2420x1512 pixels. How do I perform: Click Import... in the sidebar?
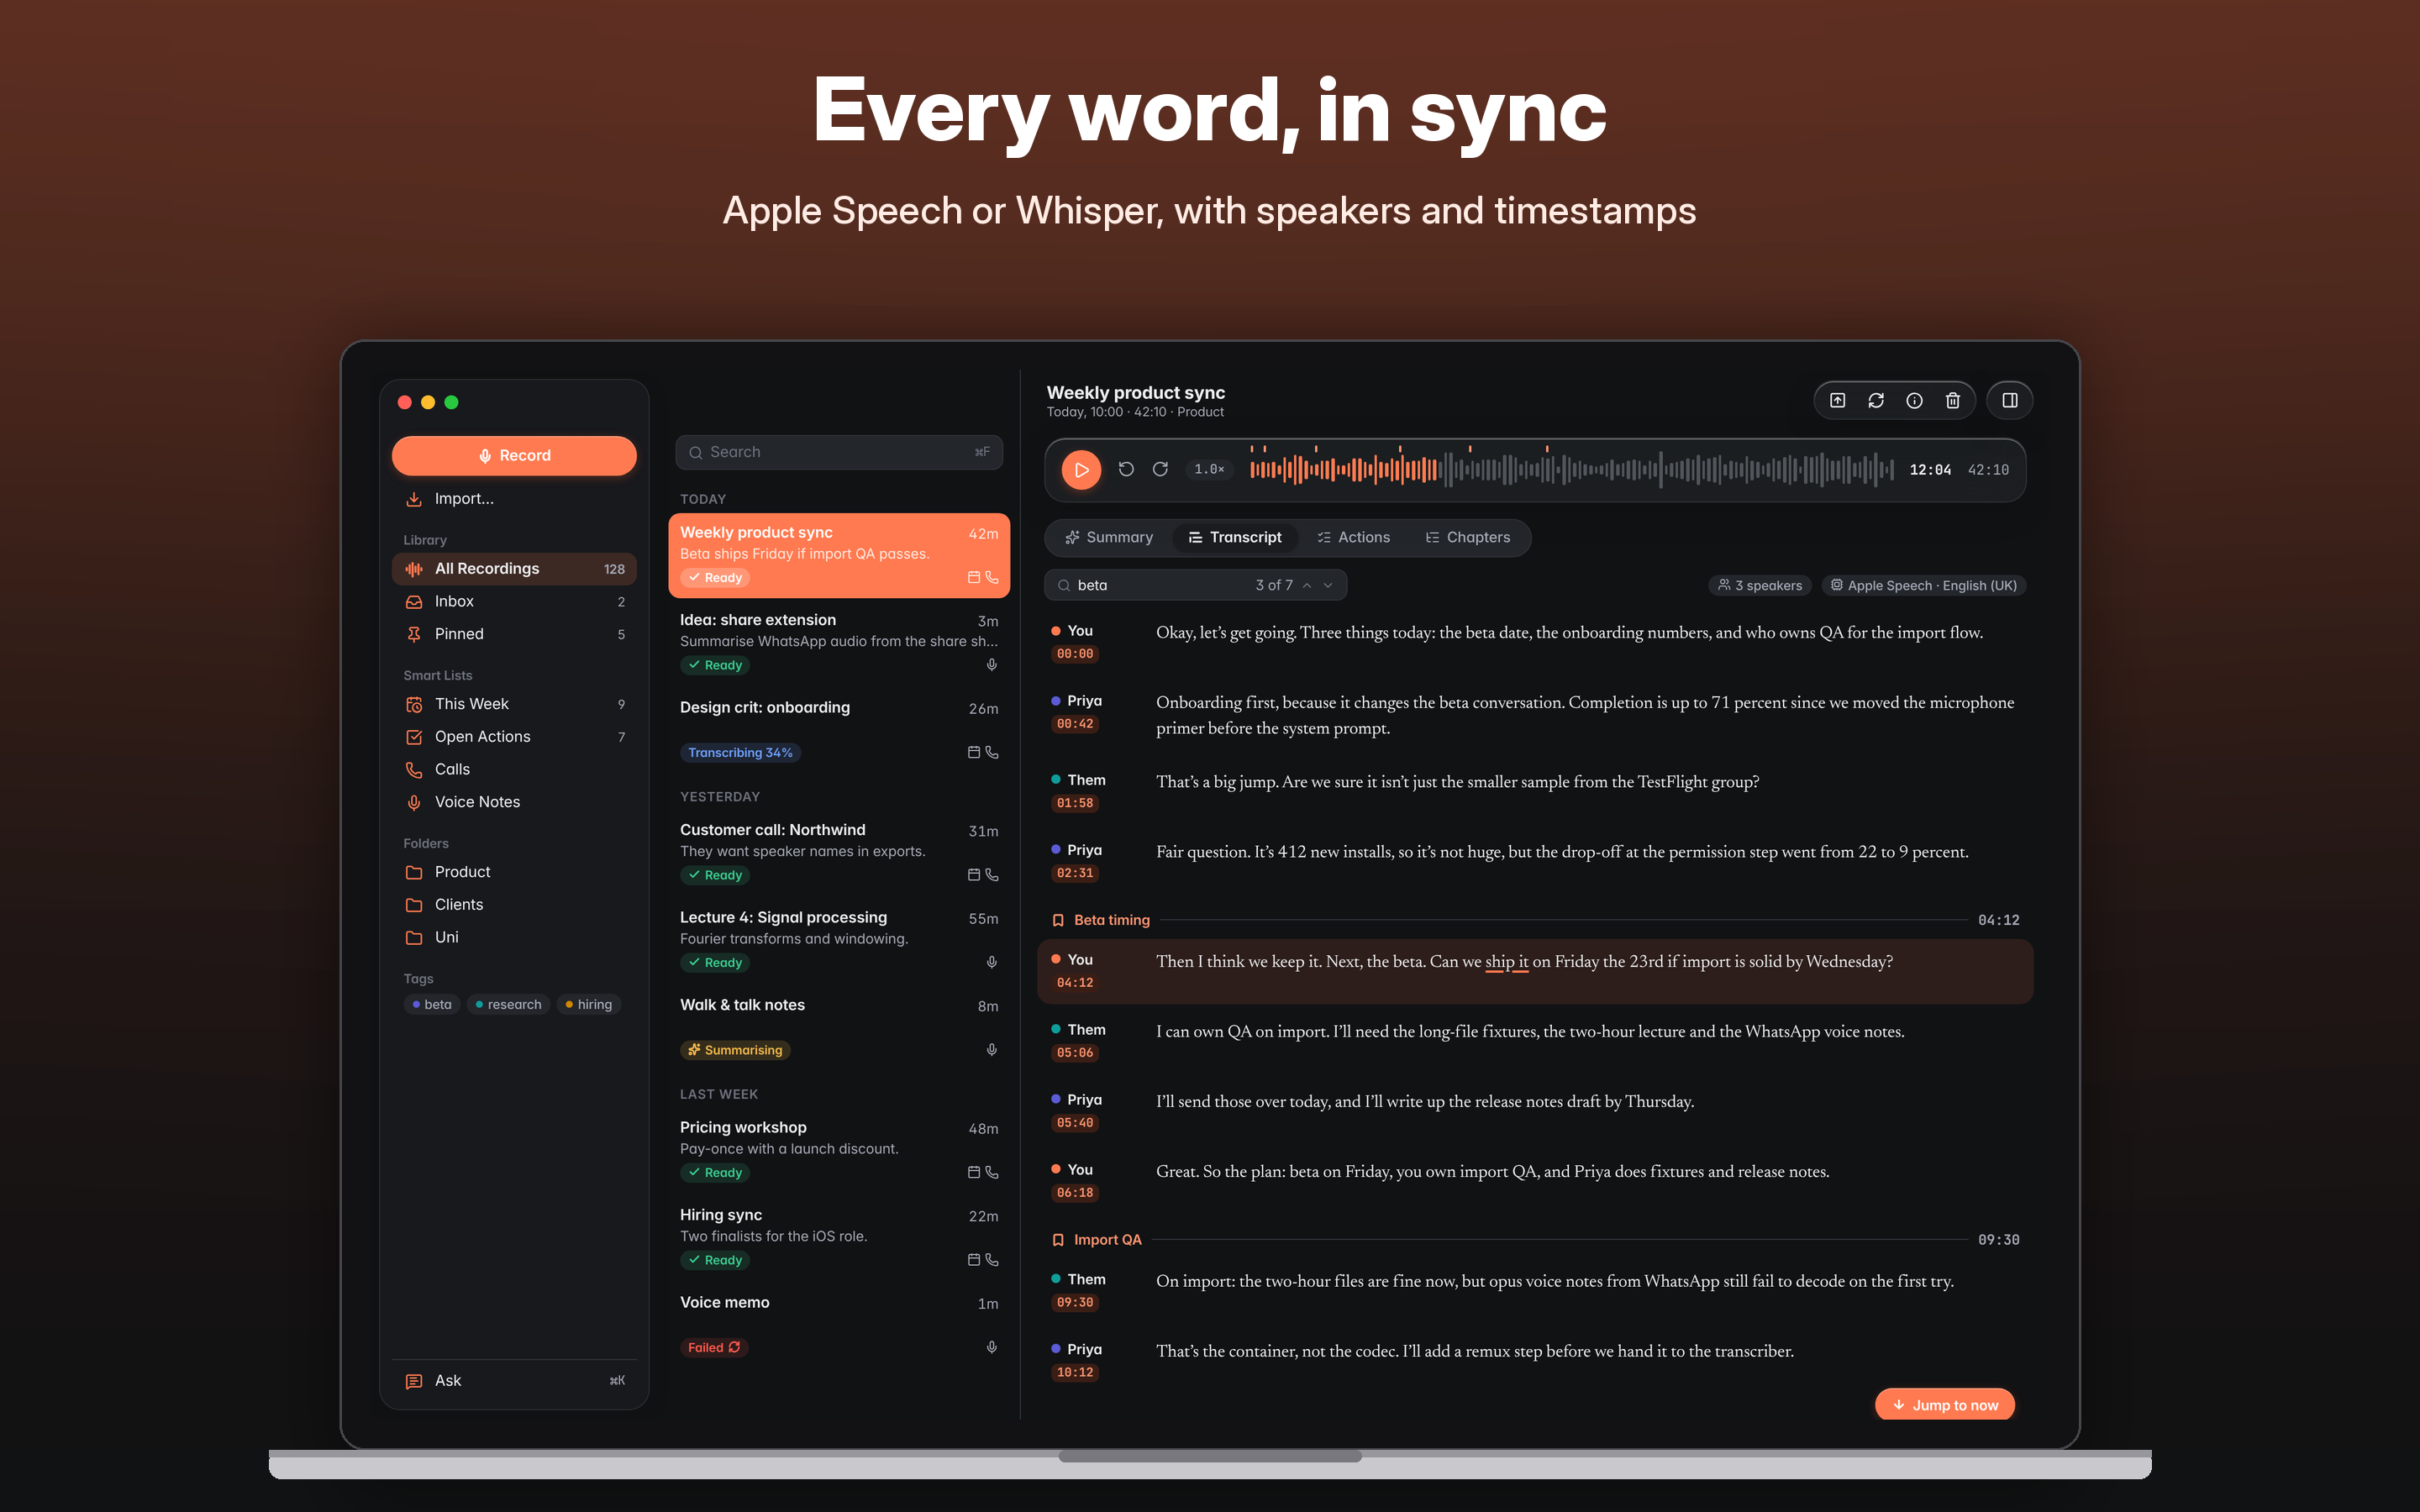pyautogui.click(x=514, y=498)
